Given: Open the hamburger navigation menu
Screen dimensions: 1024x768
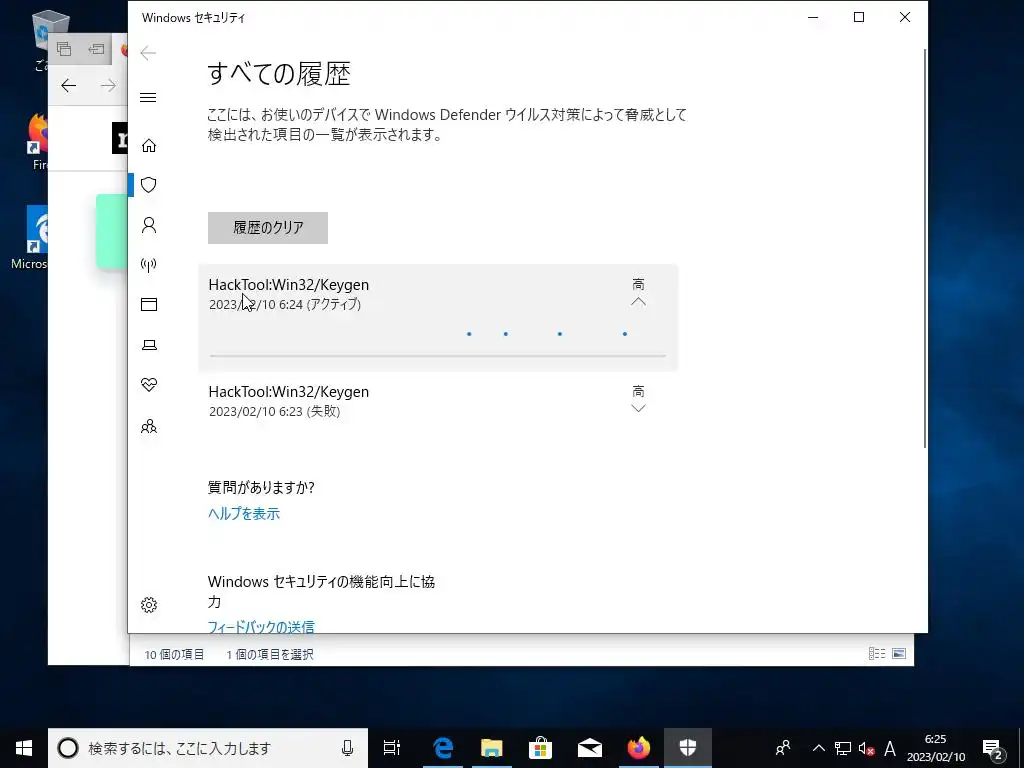Looking at the screenshot, I should pos(148,97).
